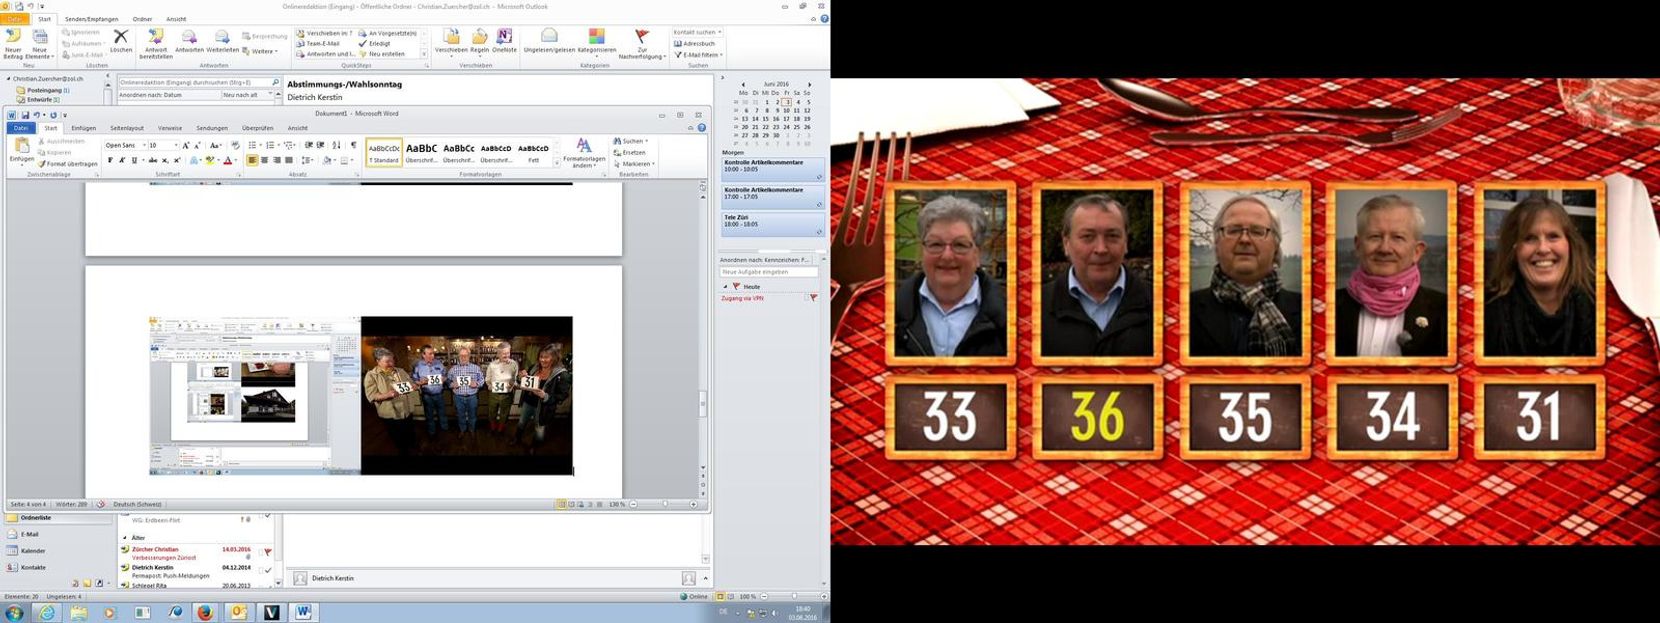Open the Seitenlayout tab in Word

pos(127,128)
